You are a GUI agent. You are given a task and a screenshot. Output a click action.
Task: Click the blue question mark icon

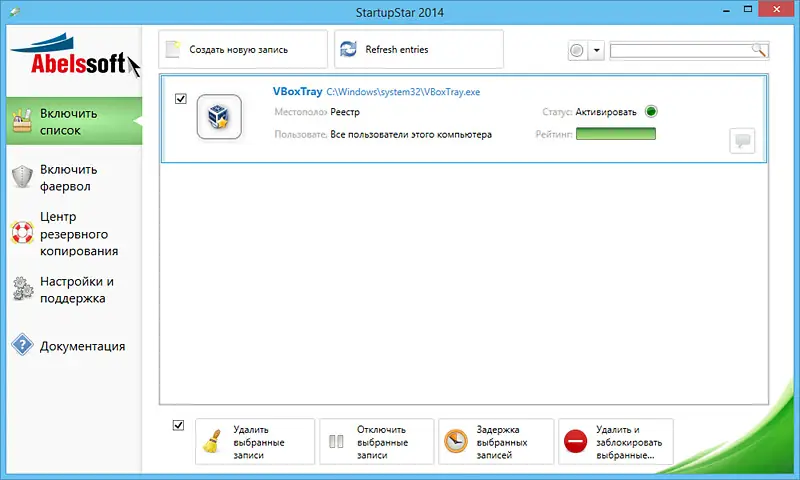22,345
